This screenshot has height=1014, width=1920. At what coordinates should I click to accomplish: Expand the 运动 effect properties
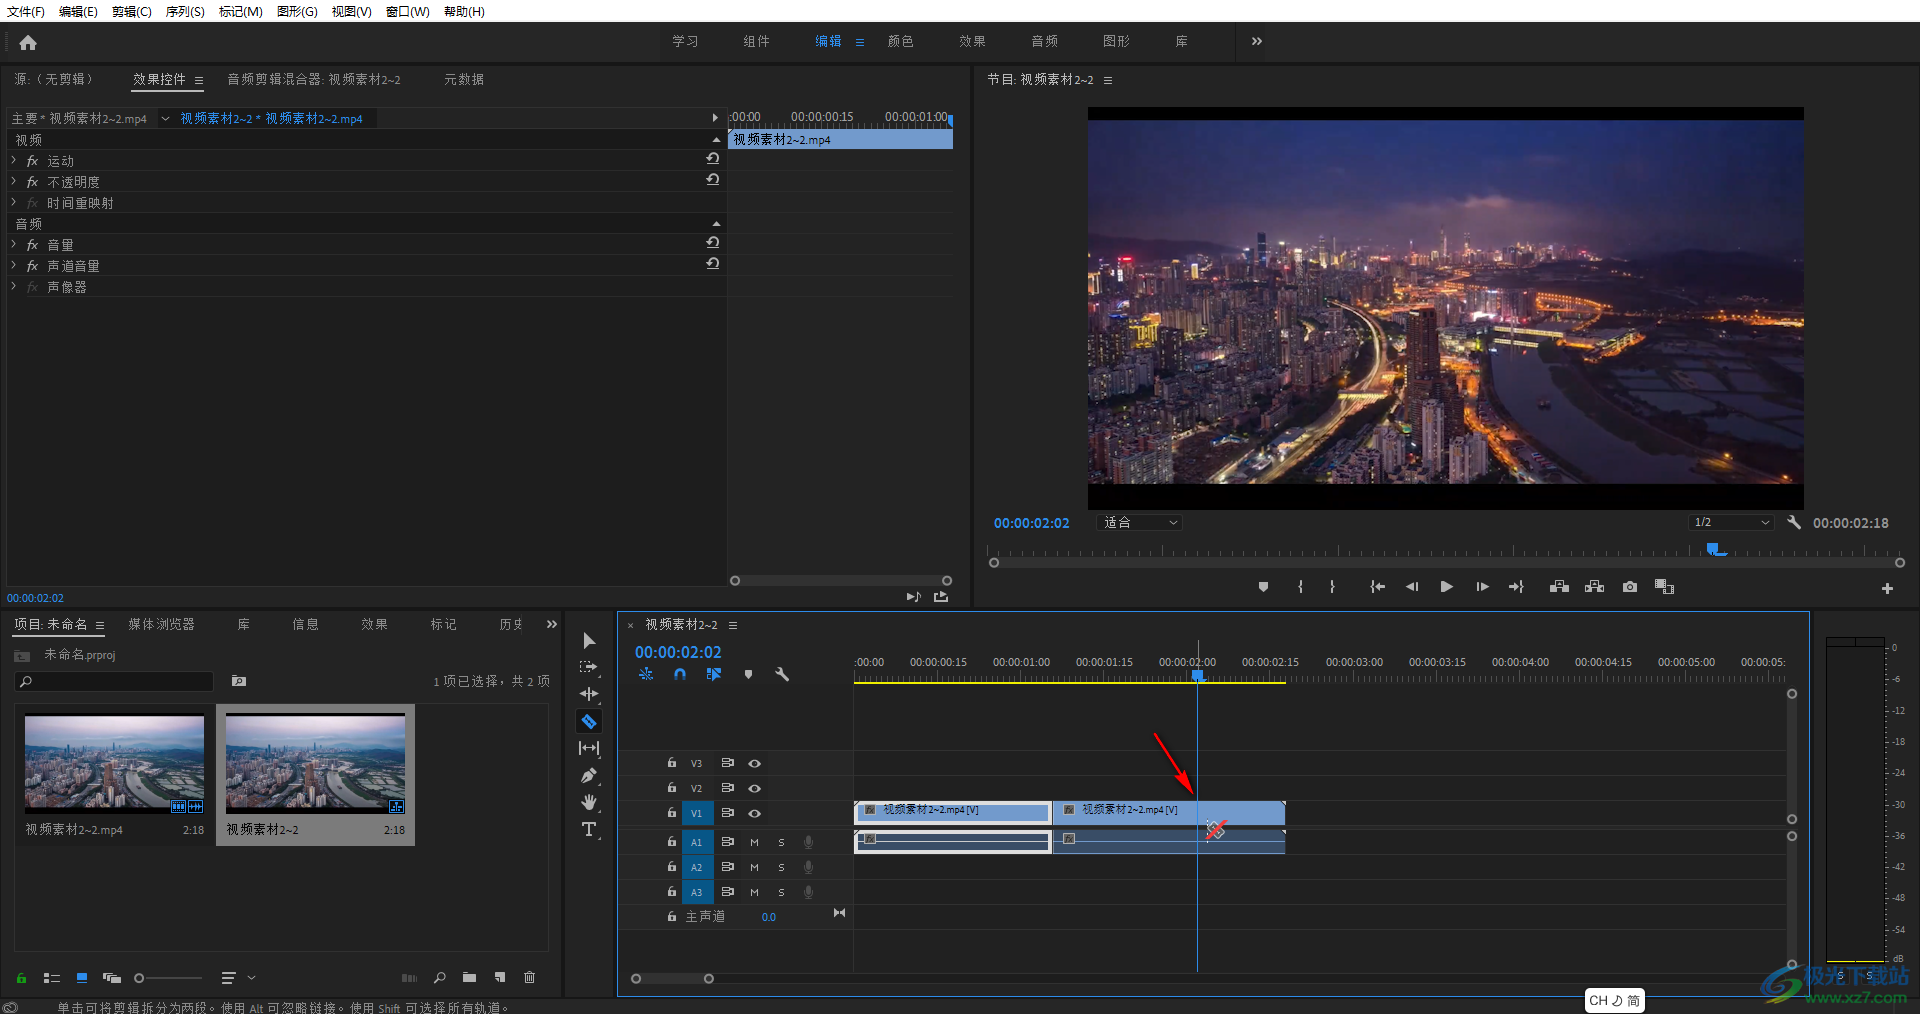click(x=13, y=160)
